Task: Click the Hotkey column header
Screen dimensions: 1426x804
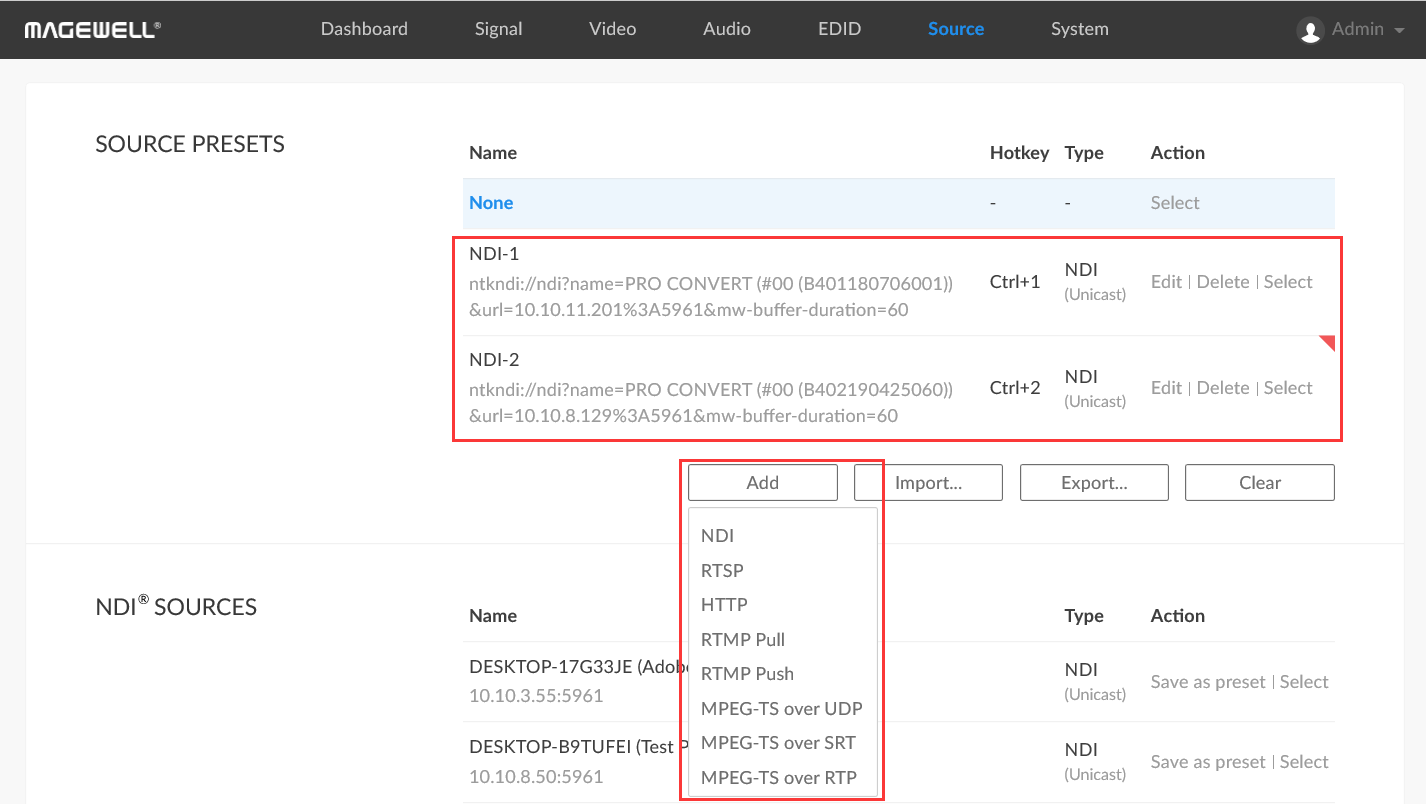Action: 1019,153
